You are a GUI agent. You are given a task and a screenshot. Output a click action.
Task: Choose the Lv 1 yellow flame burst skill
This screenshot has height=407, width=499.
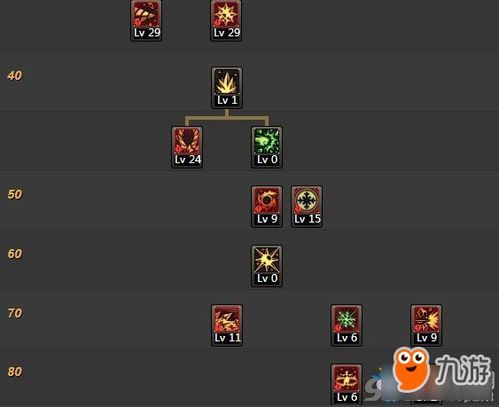pyautogui.click(x=227, y=88)
